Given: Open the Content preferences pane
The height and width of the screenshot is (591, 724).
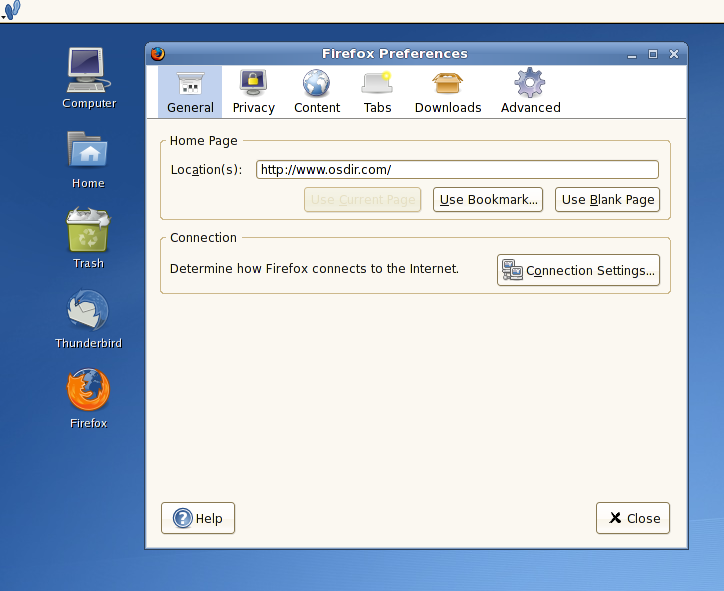Looking at the screenshot, I should tap(317, 92).
